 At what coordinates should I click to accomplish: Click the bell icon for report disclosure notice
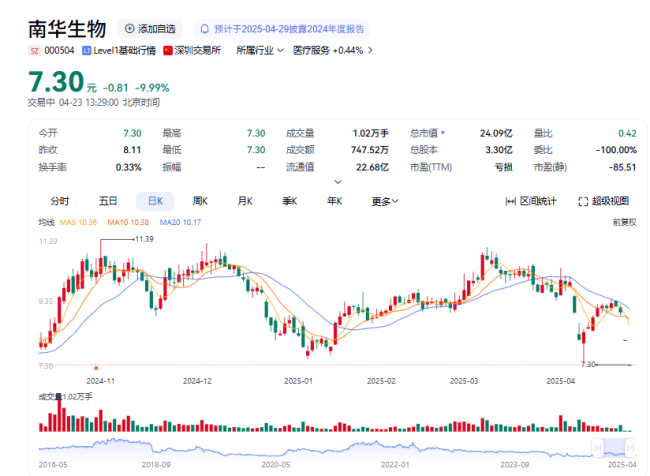[x=206, y=29]
